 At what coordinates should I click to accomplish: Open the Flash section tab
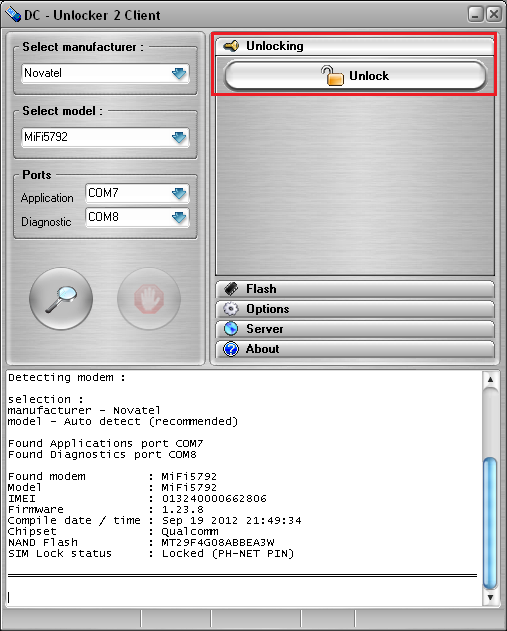tap(355, 289)
